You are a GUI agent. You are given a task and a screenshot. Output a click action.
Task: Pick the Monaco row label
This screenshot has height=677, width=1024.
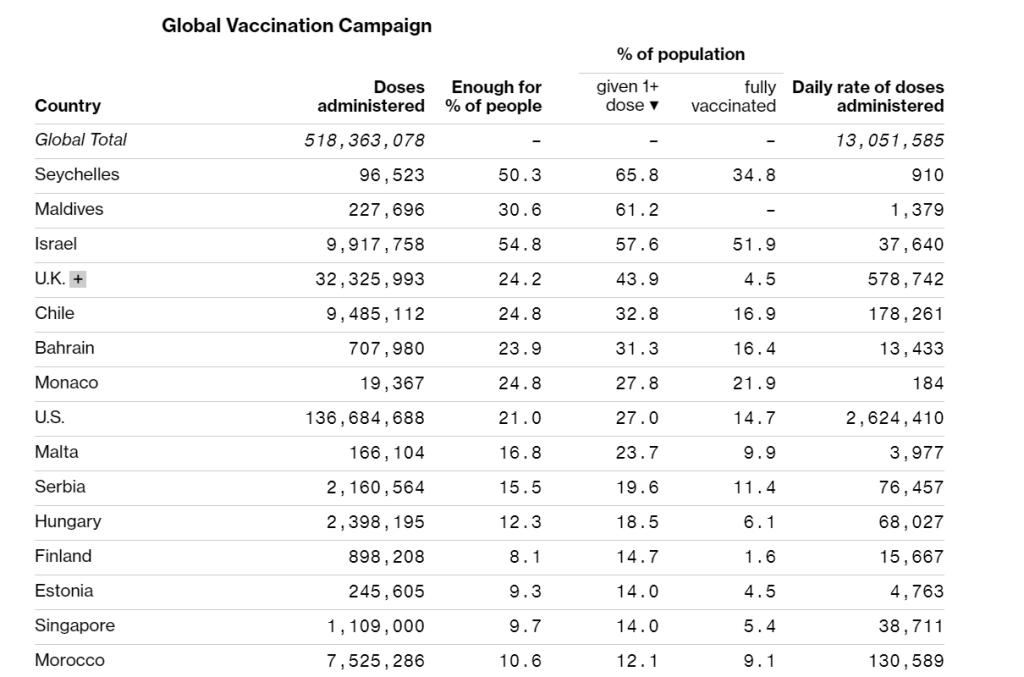coord(67,383)
